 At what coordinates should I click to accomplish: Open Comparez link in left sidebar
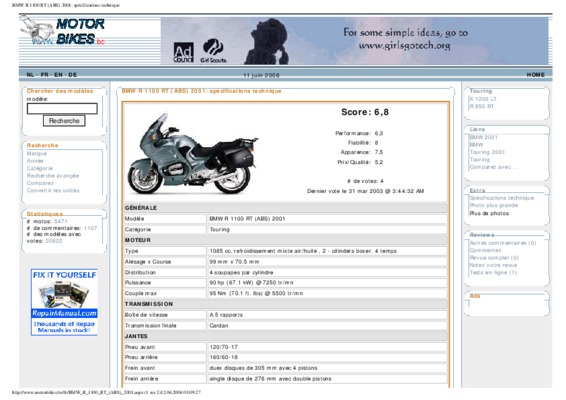[x=40, y=183]
